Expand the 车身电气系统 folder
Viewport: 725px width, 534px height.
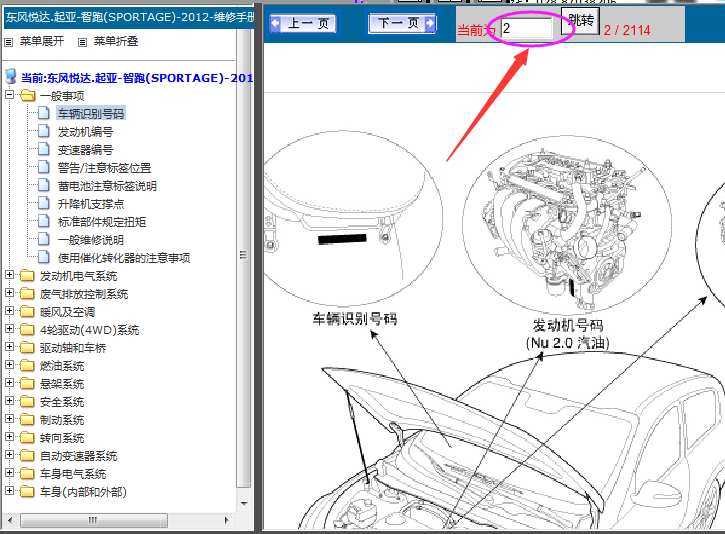coord(9,473)
